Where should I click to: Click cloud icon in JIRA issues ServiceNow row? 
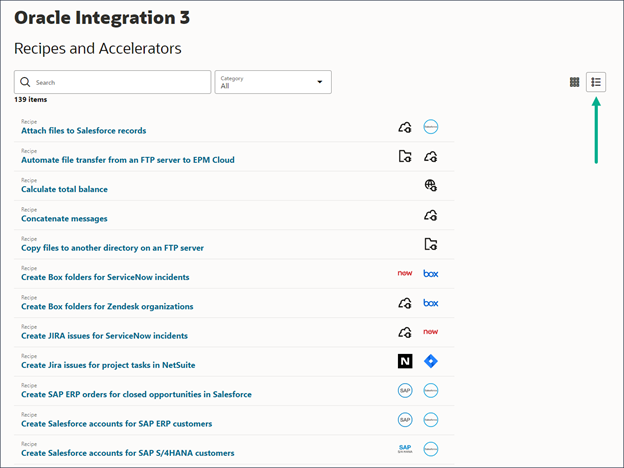405,332
